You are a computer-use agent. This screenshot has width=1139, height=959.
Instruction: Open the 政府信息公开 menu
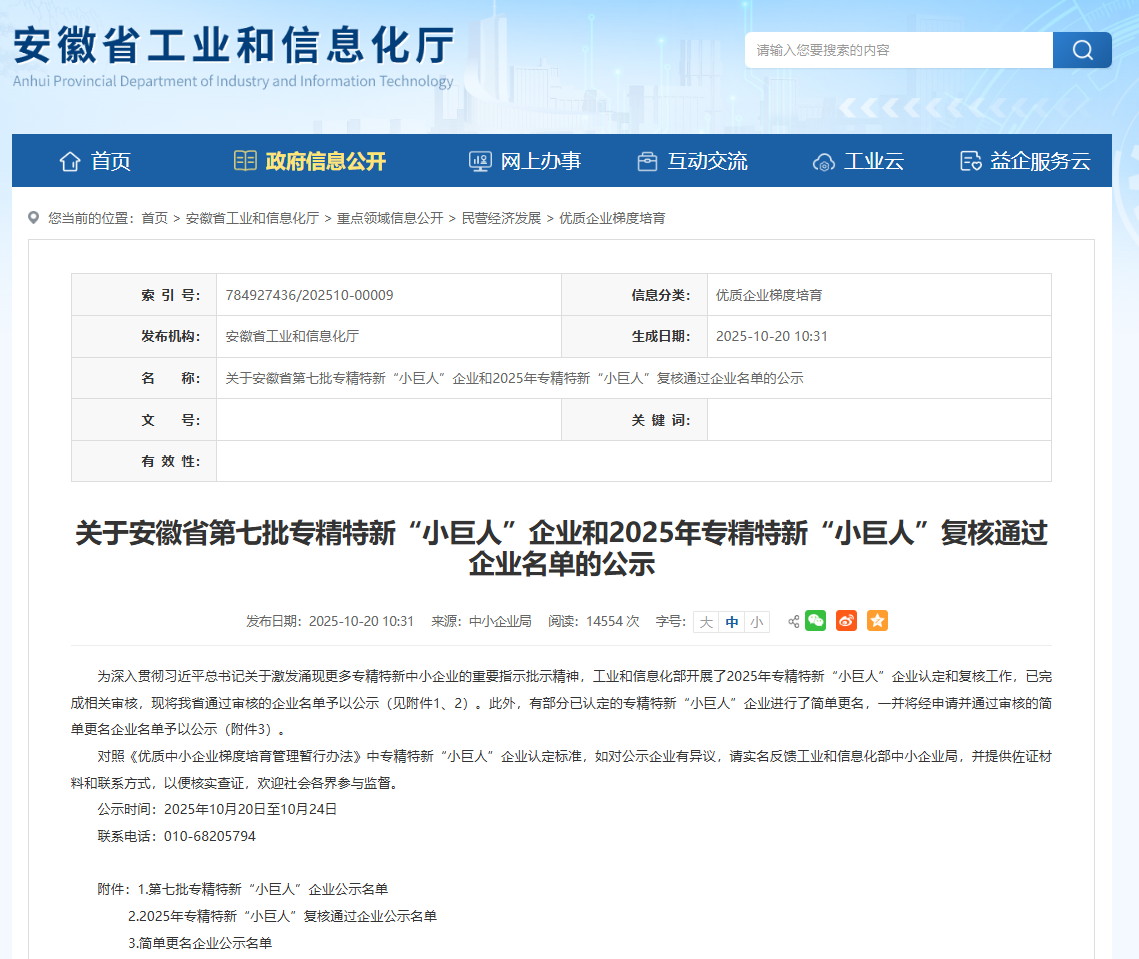tap(309, 161)
